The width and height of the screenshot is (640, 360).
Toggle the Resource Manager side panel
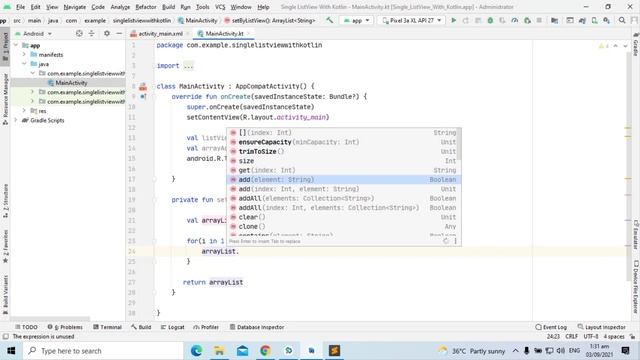(x=5, y=99)
